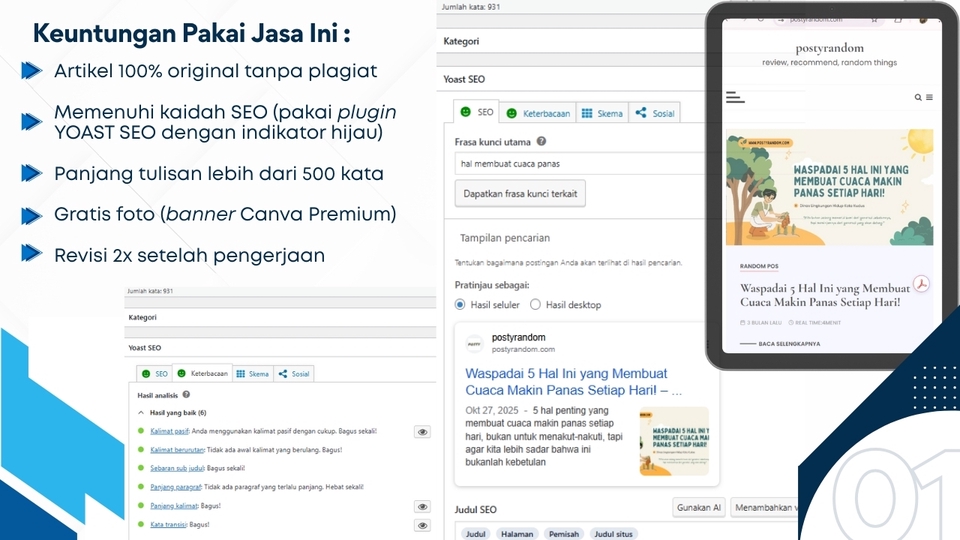Click the red PDF icon beside the article title
Image resolution: width=960 pixels, height=540 pixels.
point(921,284)
